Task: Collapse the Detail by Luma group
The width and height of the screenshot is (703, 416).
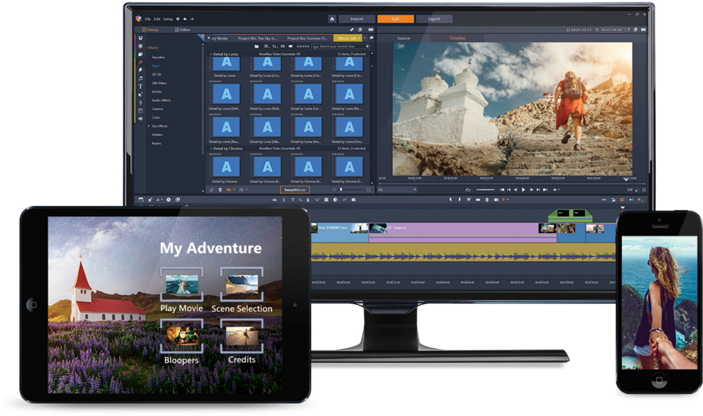Action: (x=211, y=54)
